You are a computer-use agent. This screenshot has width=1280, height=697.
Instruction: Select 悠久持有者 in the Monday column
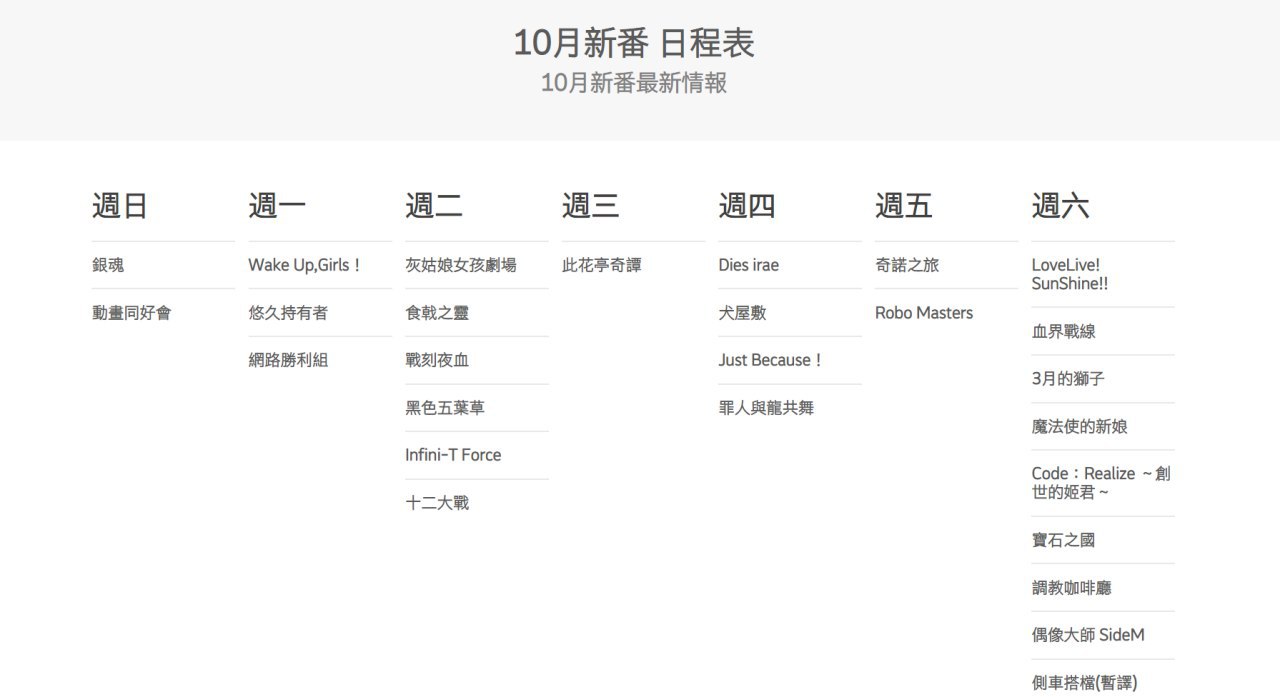[288, 313]
